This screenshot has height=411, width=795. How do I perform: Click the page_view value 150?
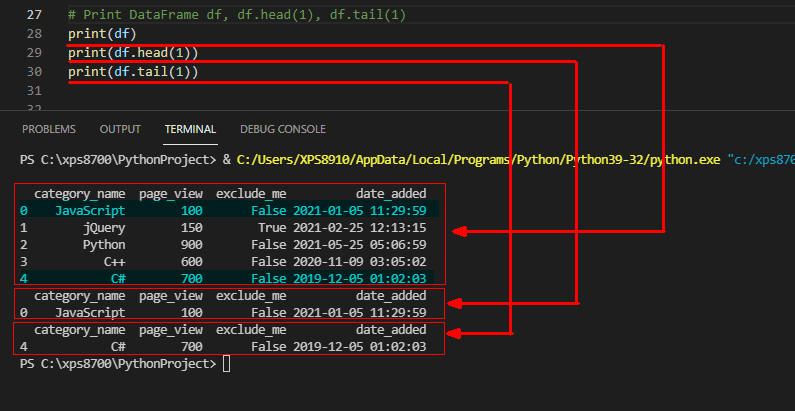tap(192, 228)
